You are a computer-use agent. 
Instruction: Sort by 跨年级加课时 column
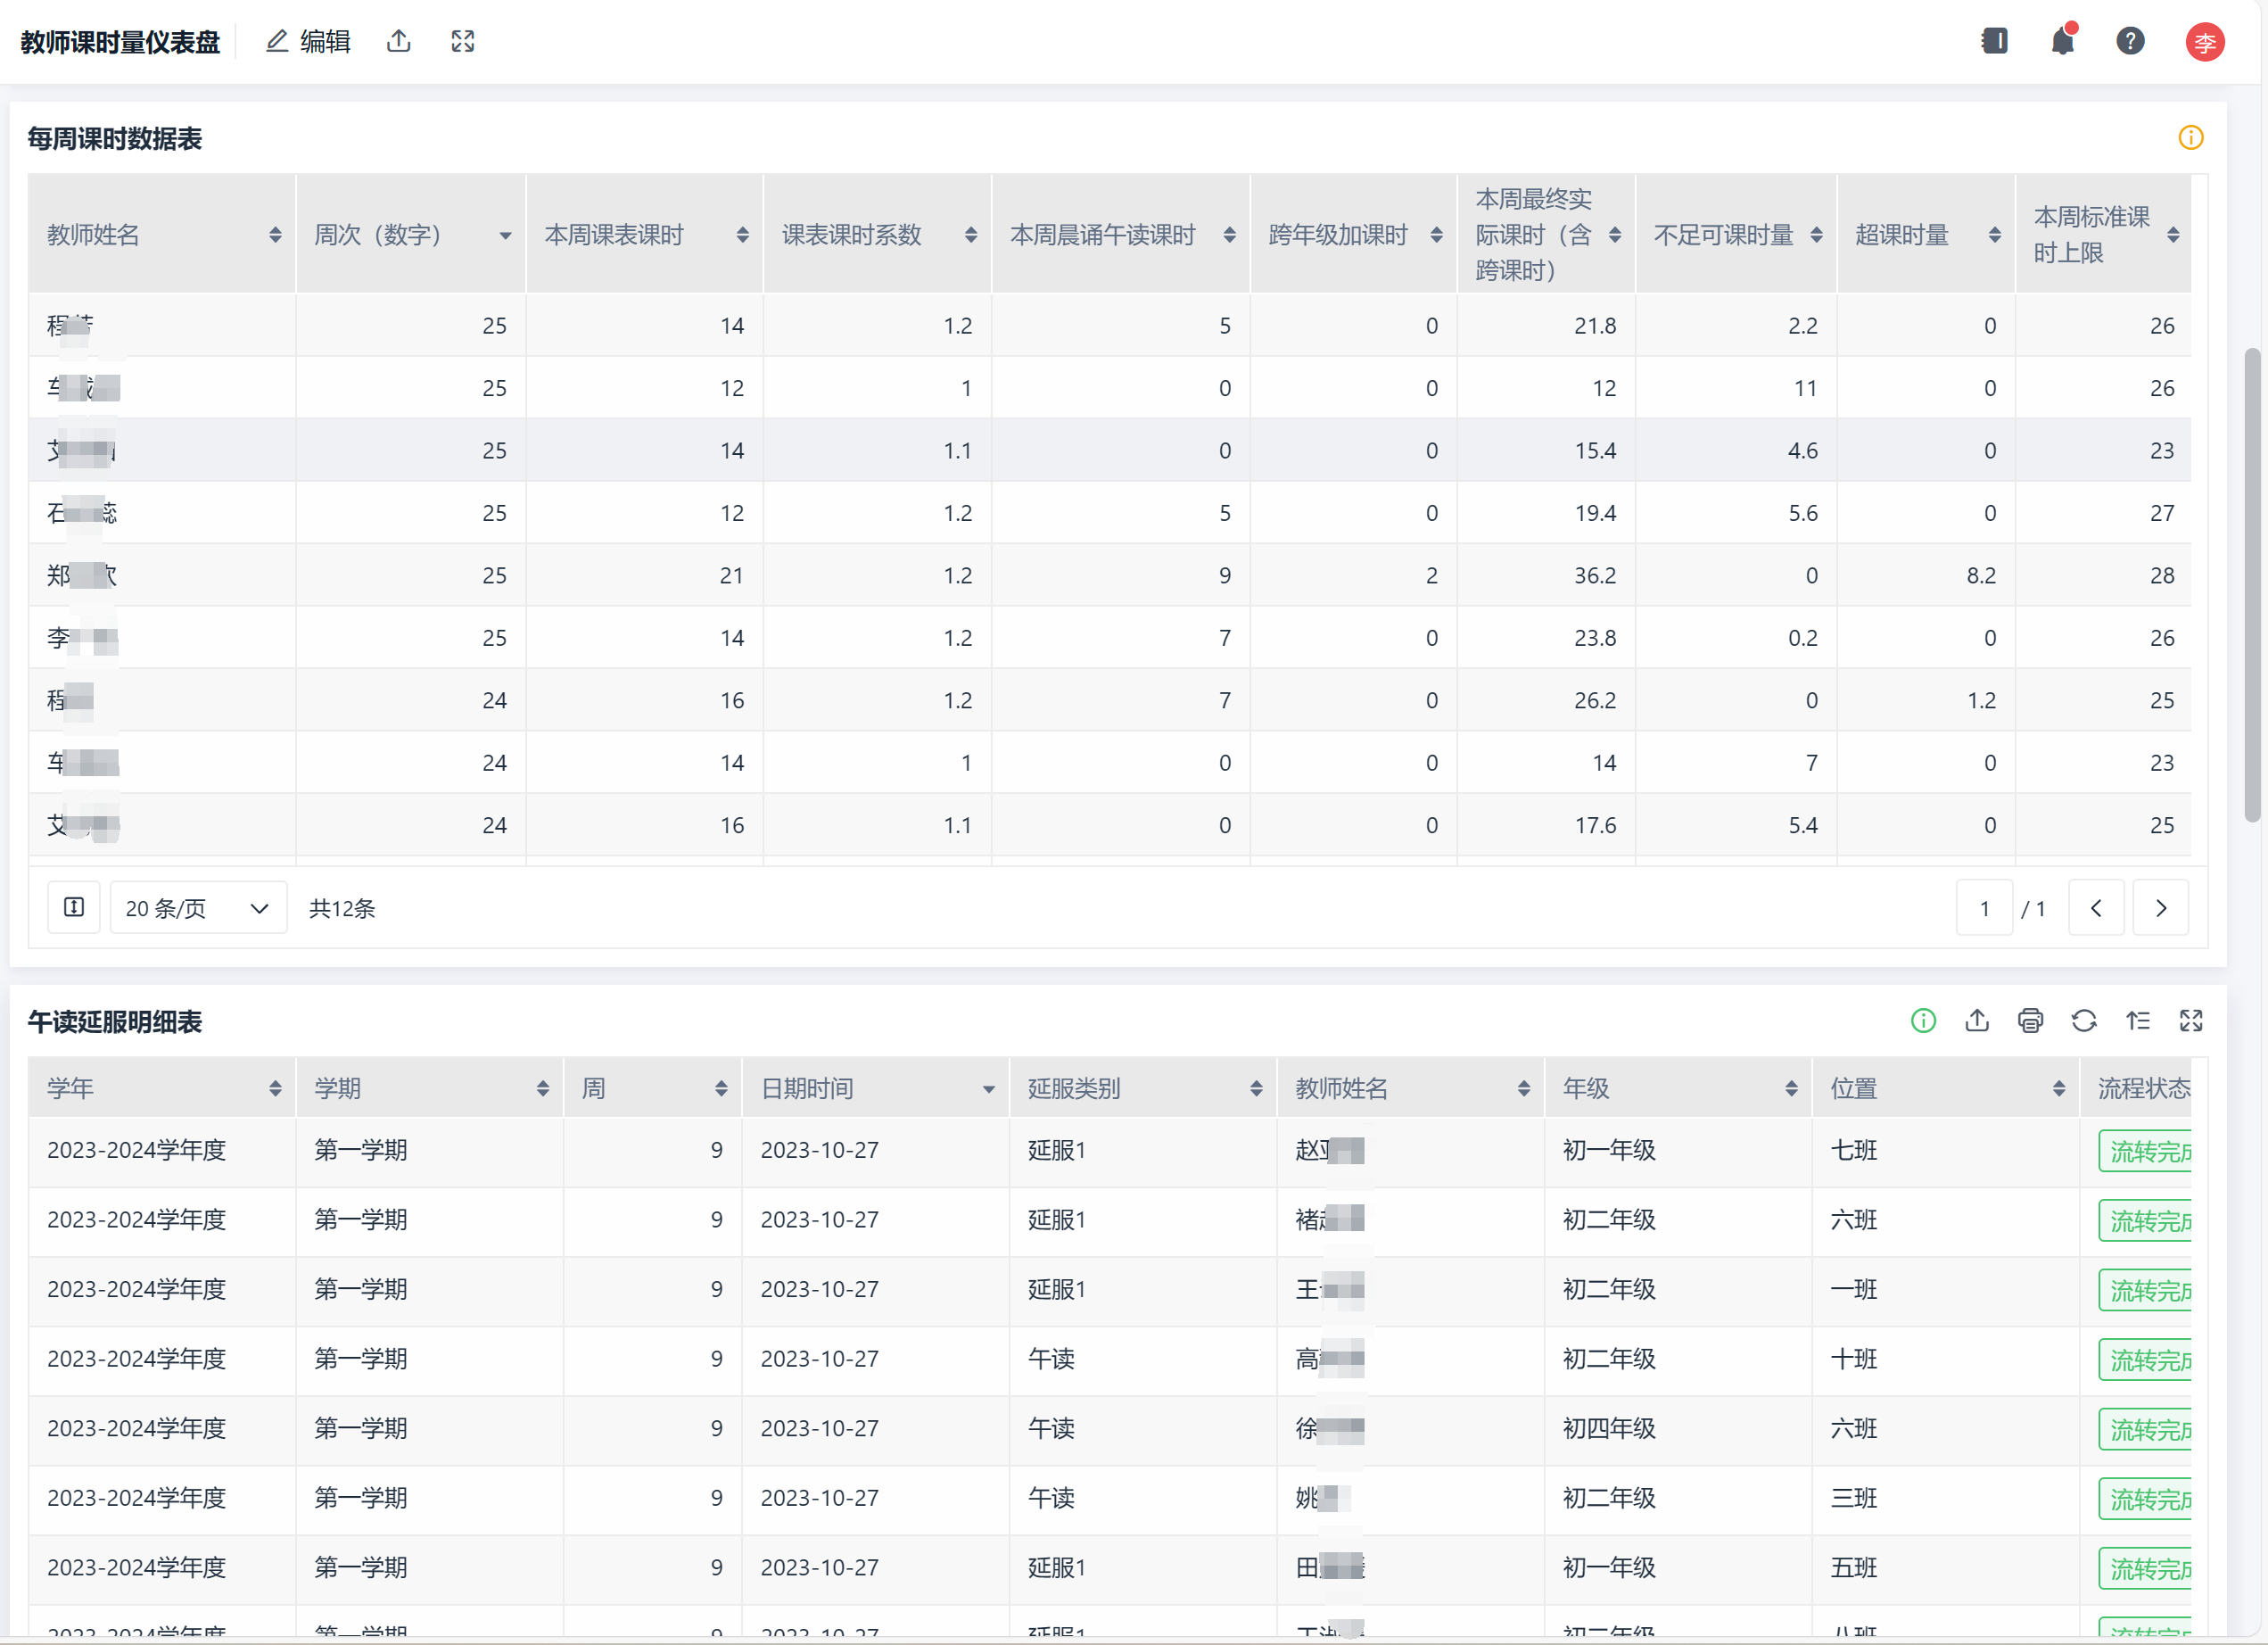click(1436, 235)
